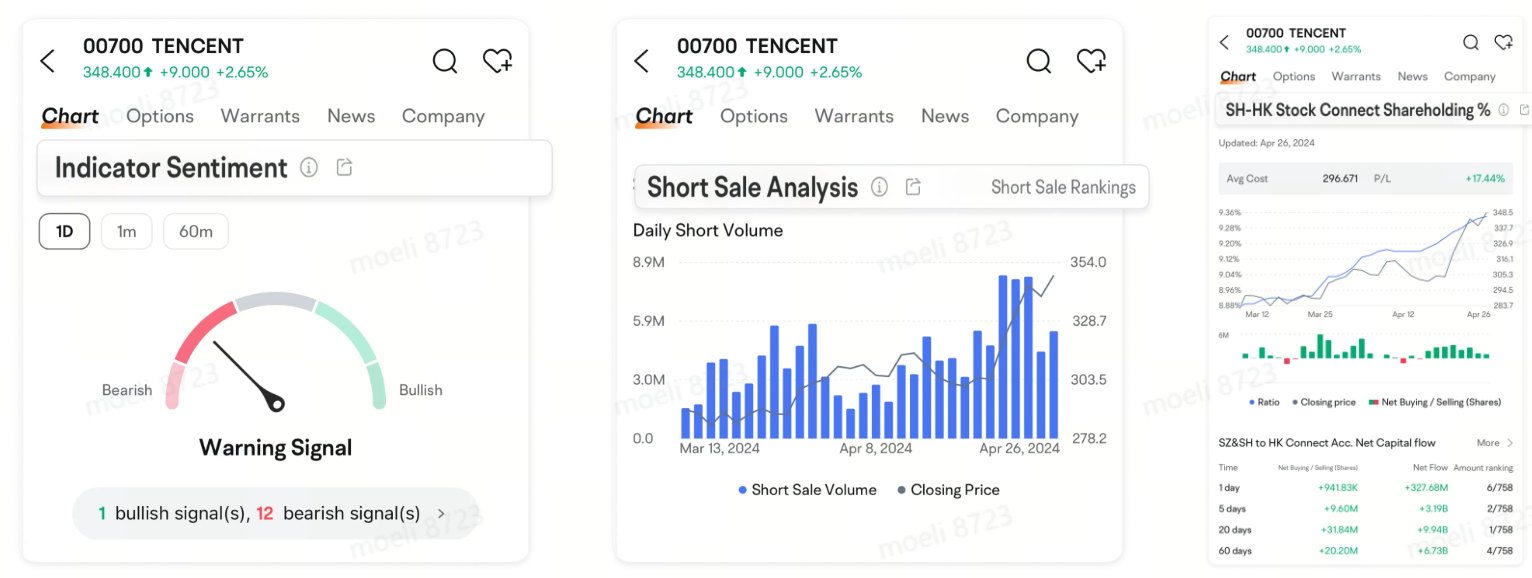The width and height of the screenshot is (1532, 578).
Task: Select the 60 days net flow row
Action: [1366, 551]
